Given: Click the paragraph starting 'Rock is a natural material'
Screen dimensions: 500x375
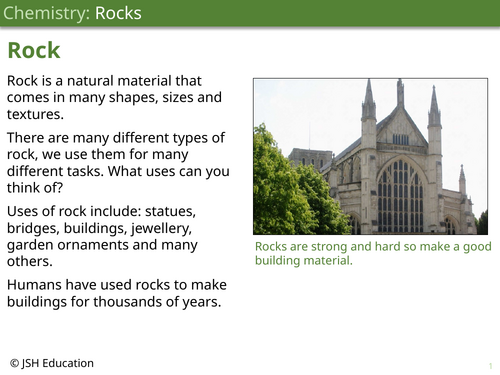Looking at the screenshot, I should pos(114,97).
